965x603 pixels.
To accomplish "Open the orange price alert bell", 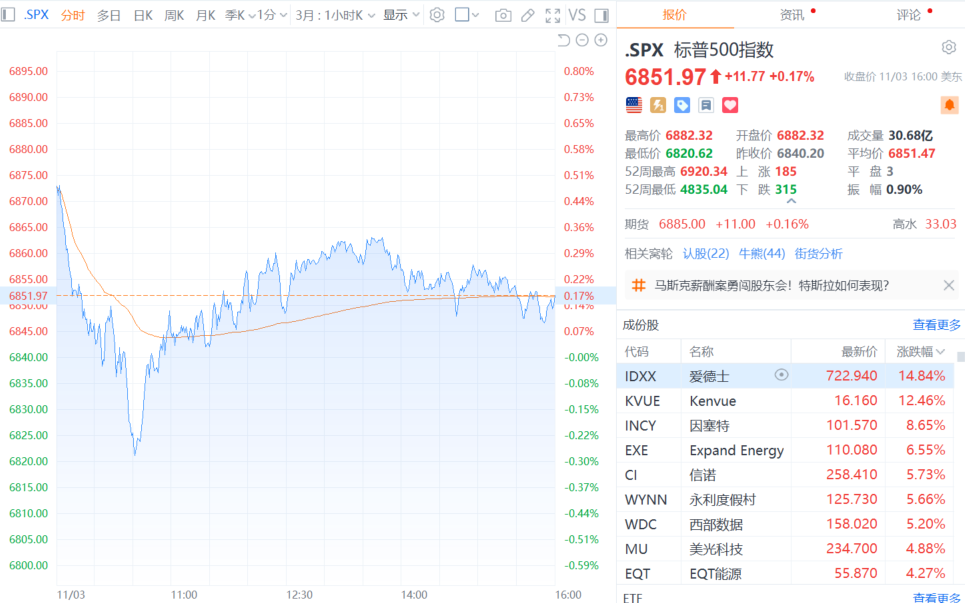I will tap(950, 105).
